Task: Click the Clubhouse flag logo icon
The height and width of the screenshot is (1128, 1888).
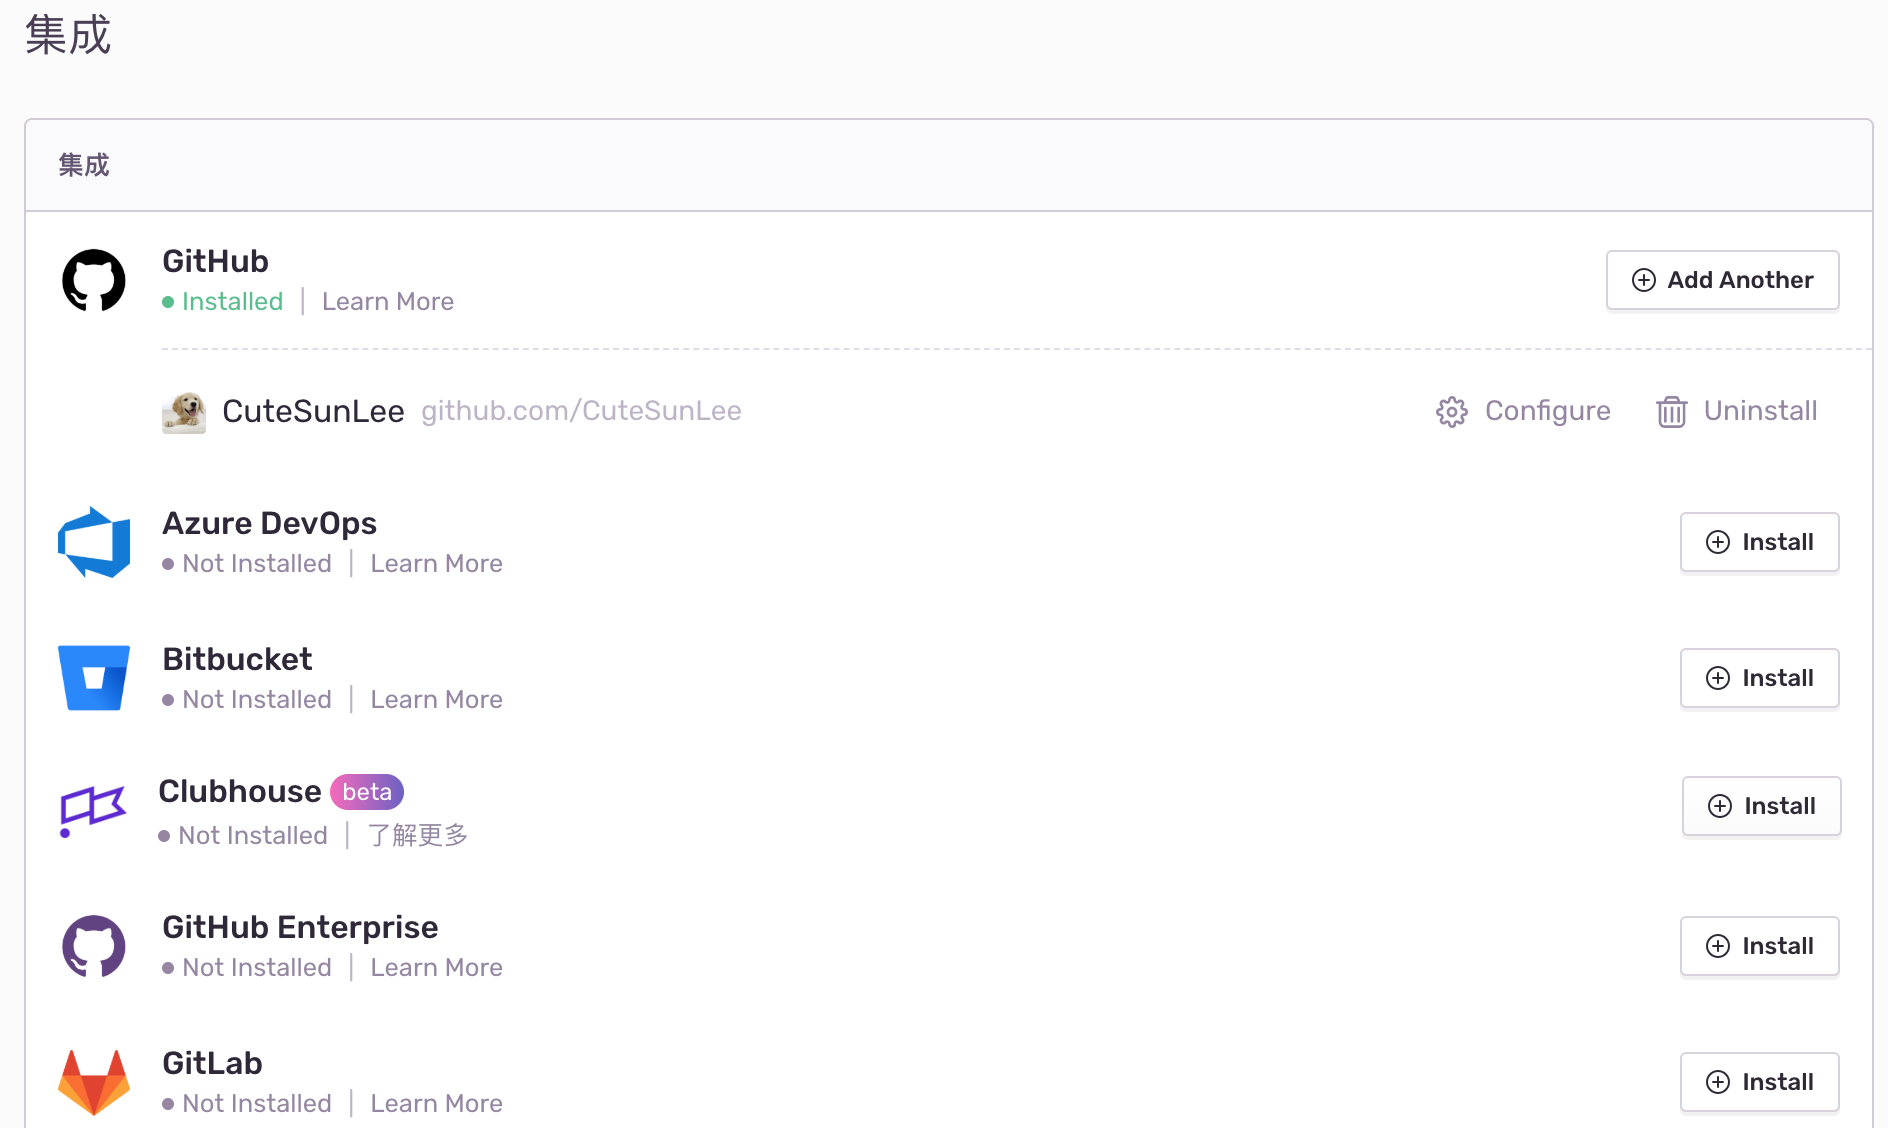Action: 92,810
